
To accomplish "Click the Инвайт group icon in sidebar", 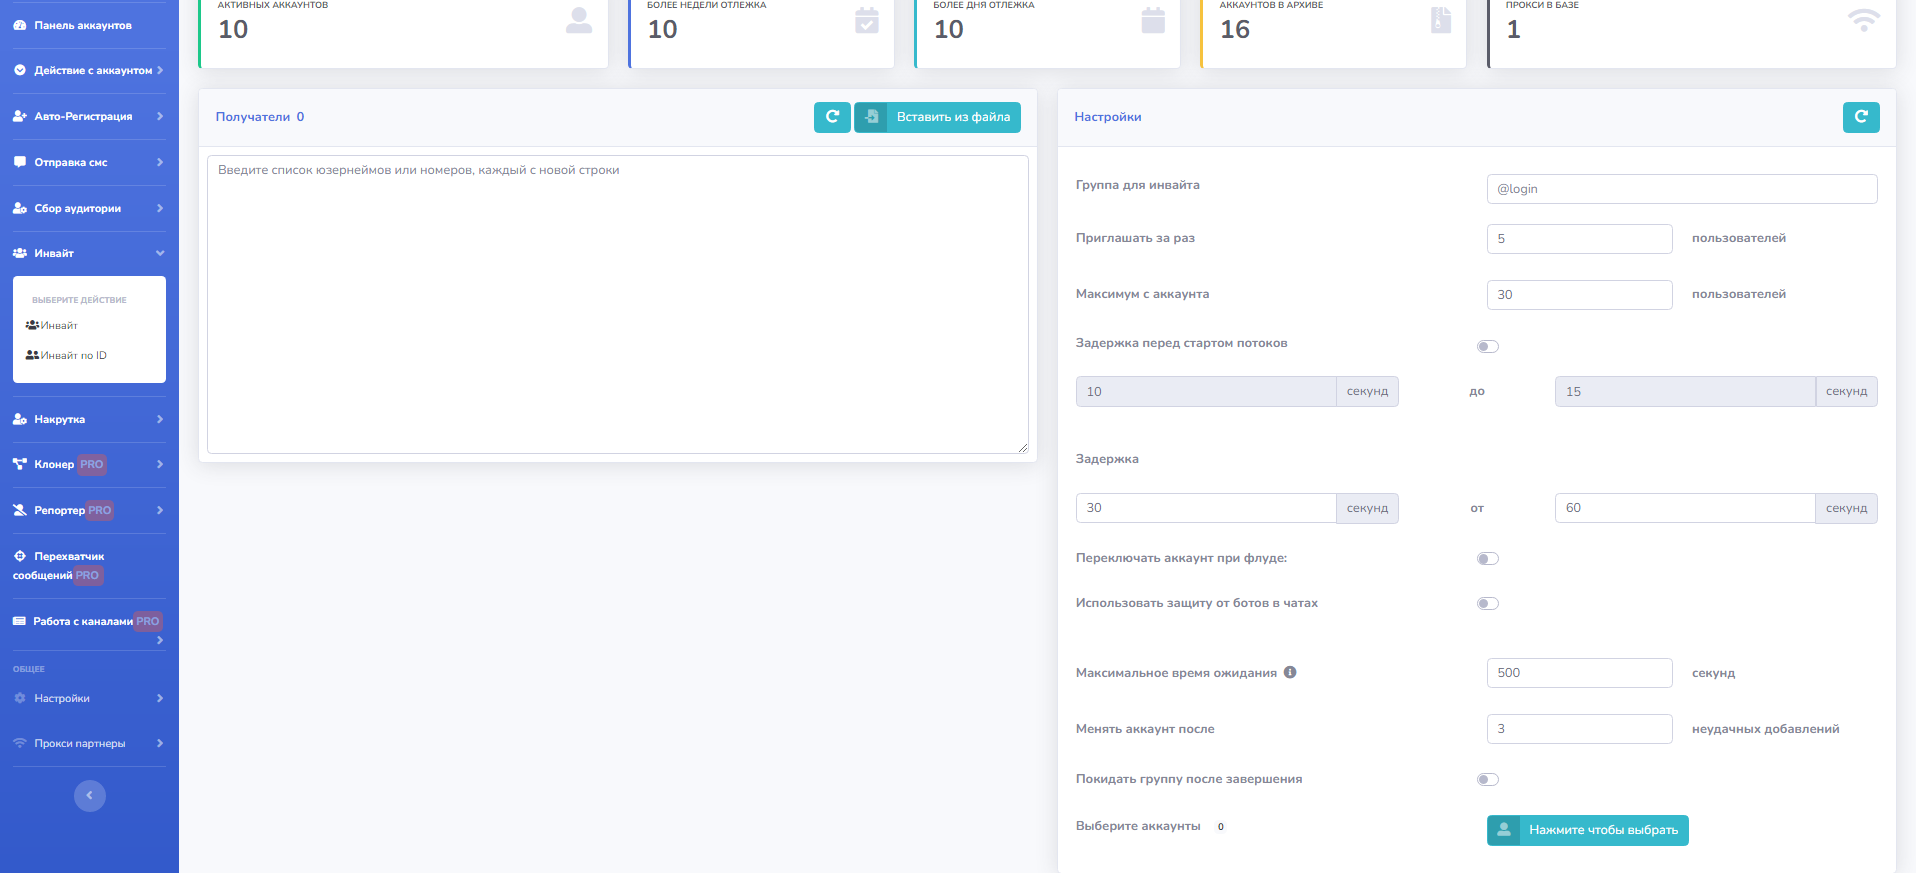I will coord(20,253).
